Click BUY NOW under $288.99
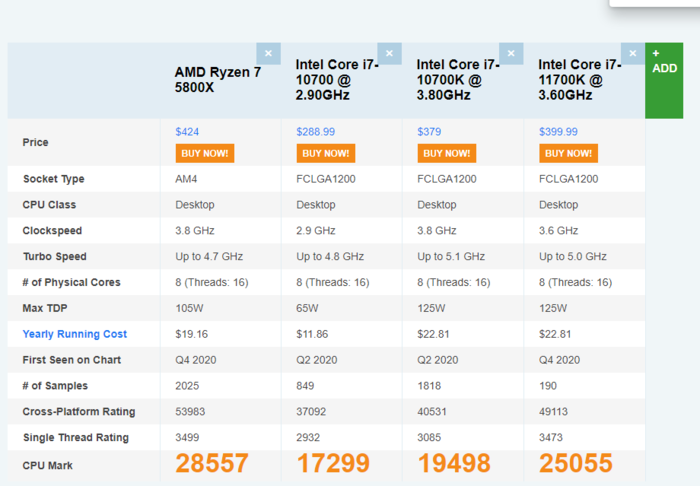The width and height of the screenshot is (700, 486). point(326,153)
